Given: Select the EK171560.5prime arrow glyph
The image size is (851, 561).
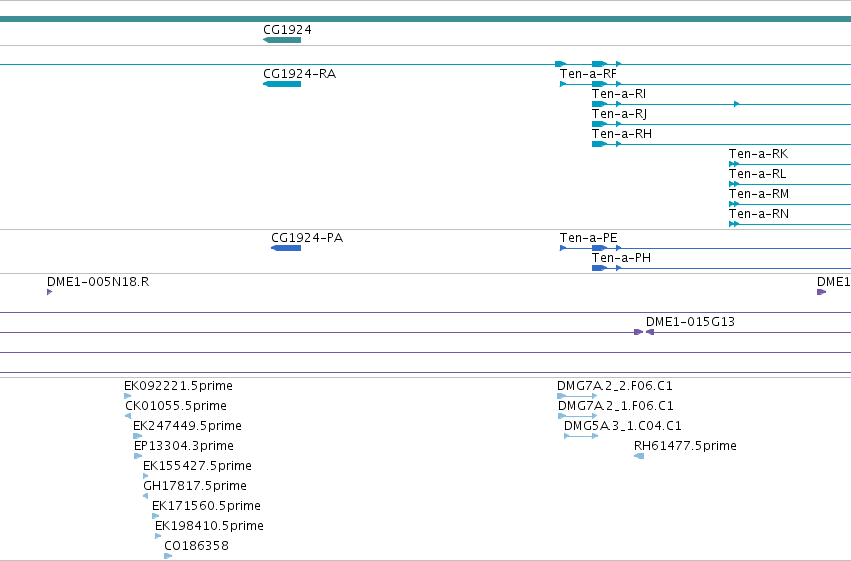Looking at the screenshot, I should pyautogui.click(x=156, y=517).
